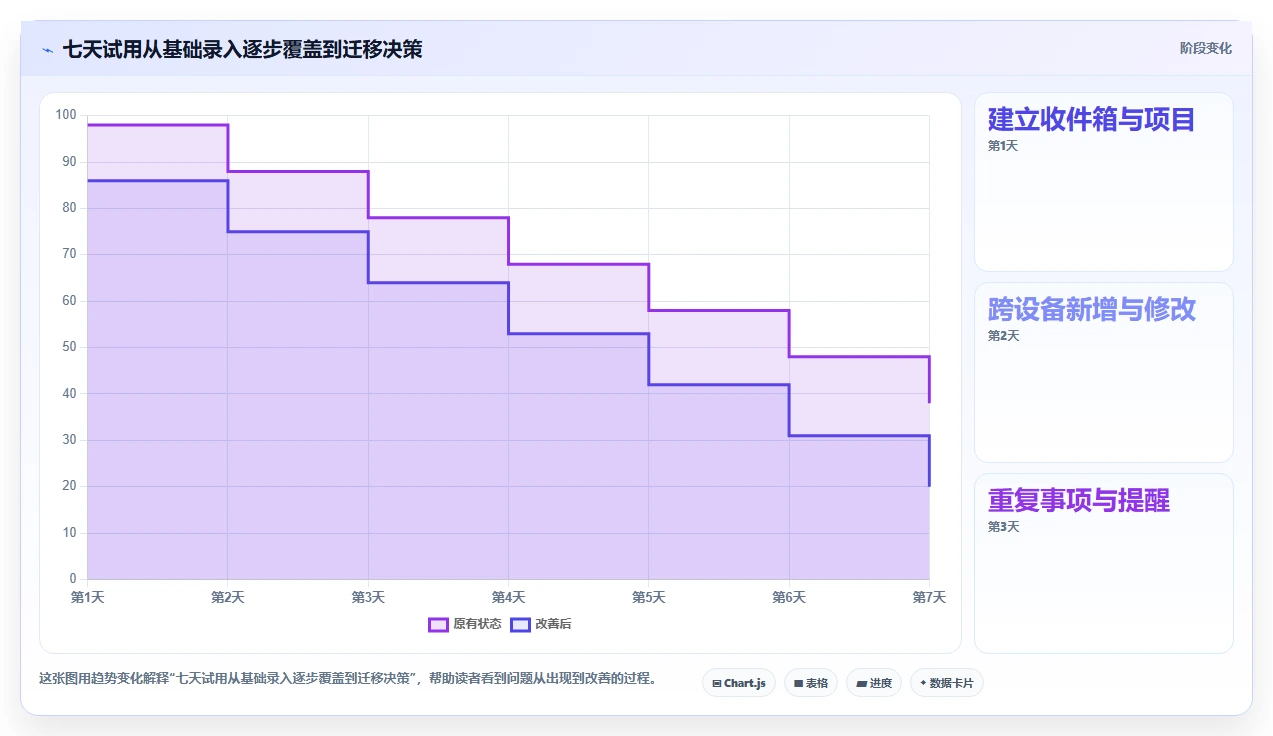The height and width of the screenshot is (736, 1273).
Task: Click the 第3天 axis label
Action: tap(368, 597)
